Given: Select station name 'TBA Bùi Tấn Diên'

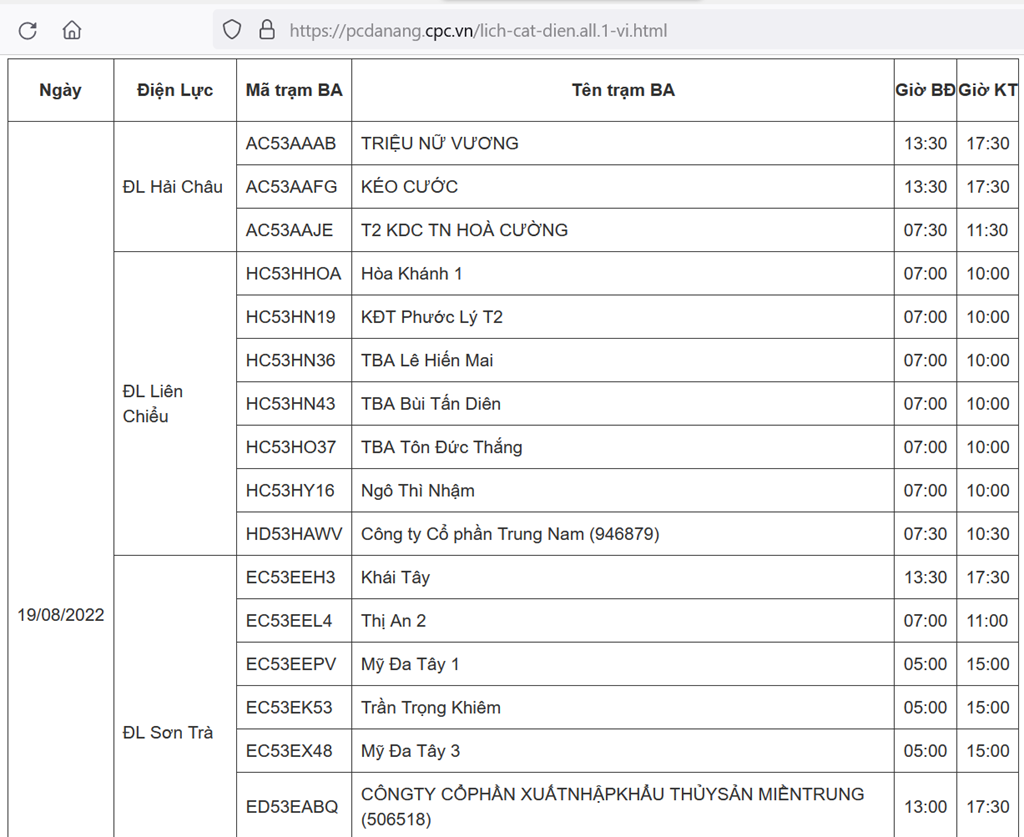Looking at the screenshot, I should [431, 403].
